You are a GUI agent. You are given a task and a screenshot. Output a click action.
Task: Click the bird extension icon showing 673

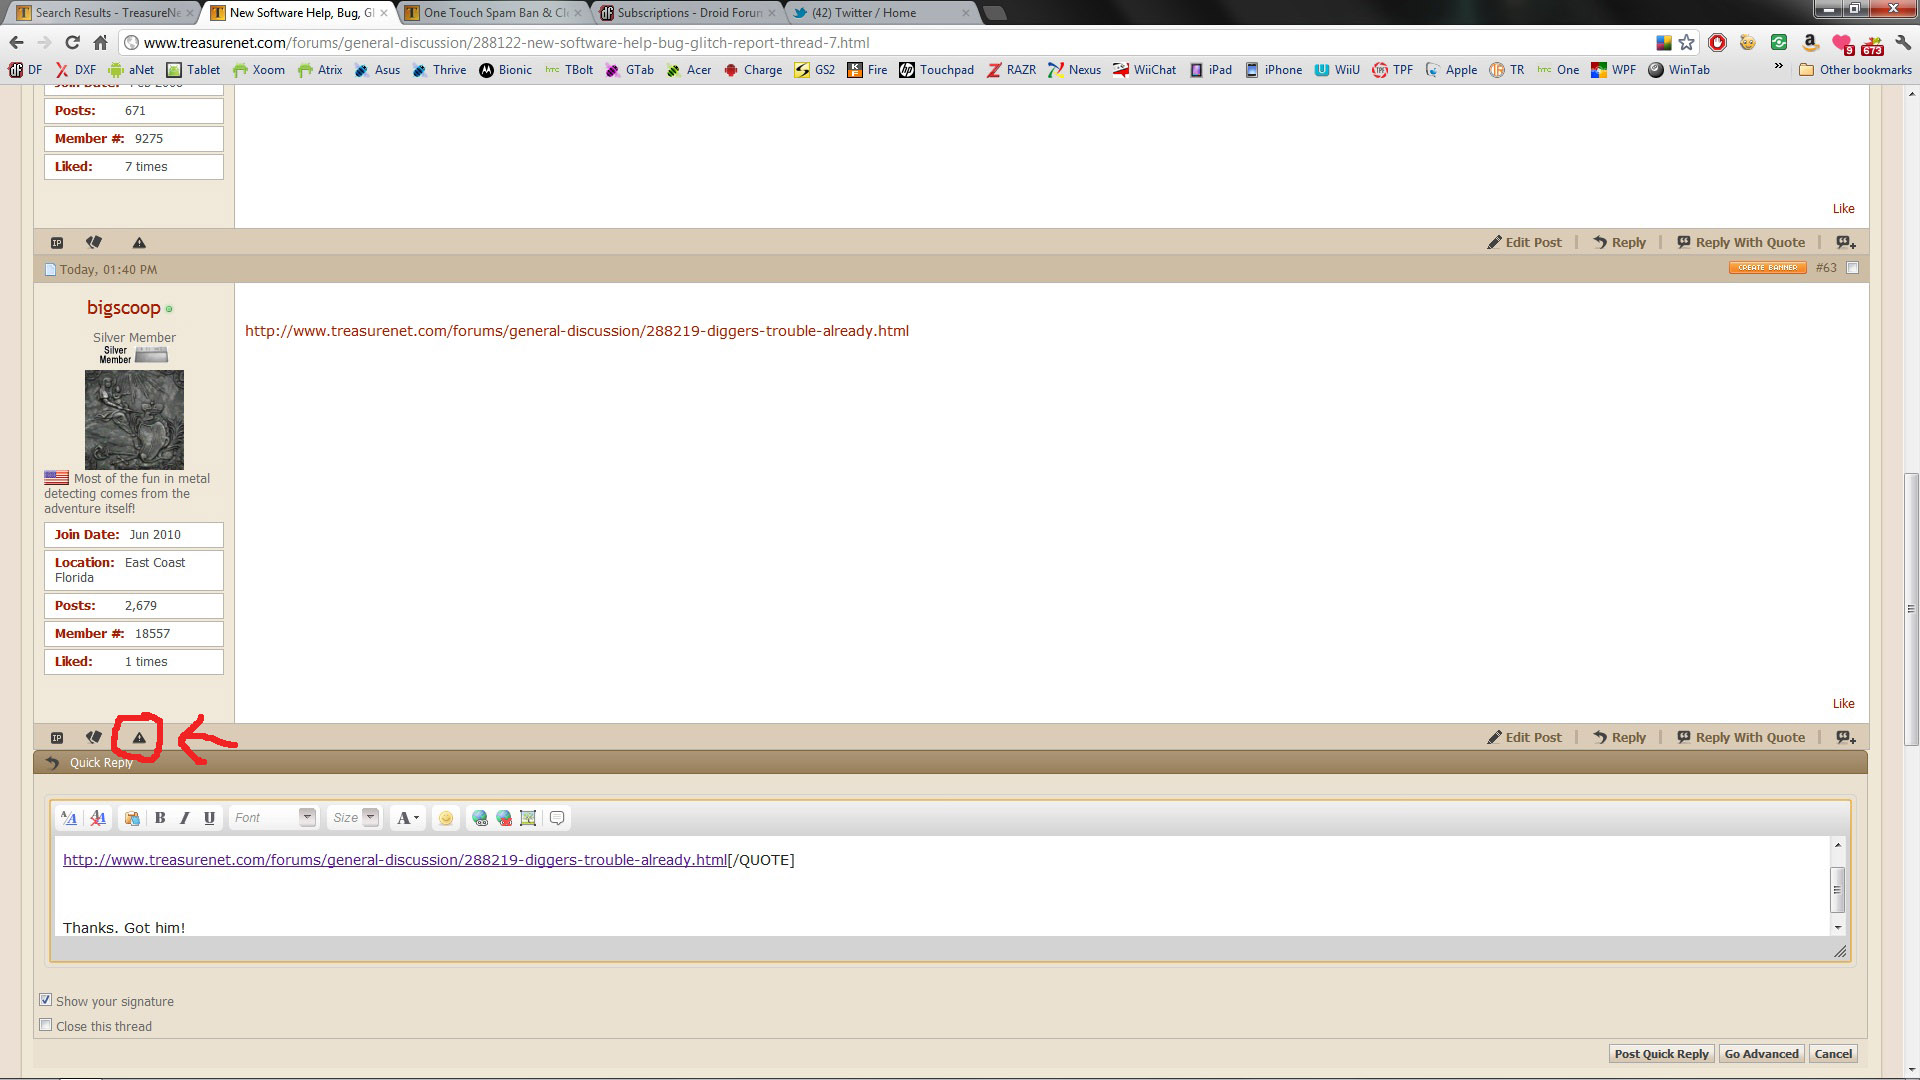1872,43
